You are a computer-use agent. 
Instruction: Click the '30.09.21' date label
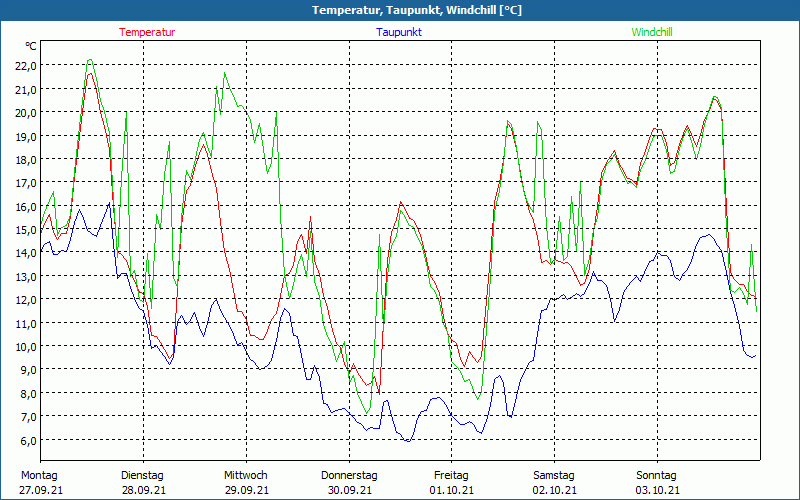(349, 490)
